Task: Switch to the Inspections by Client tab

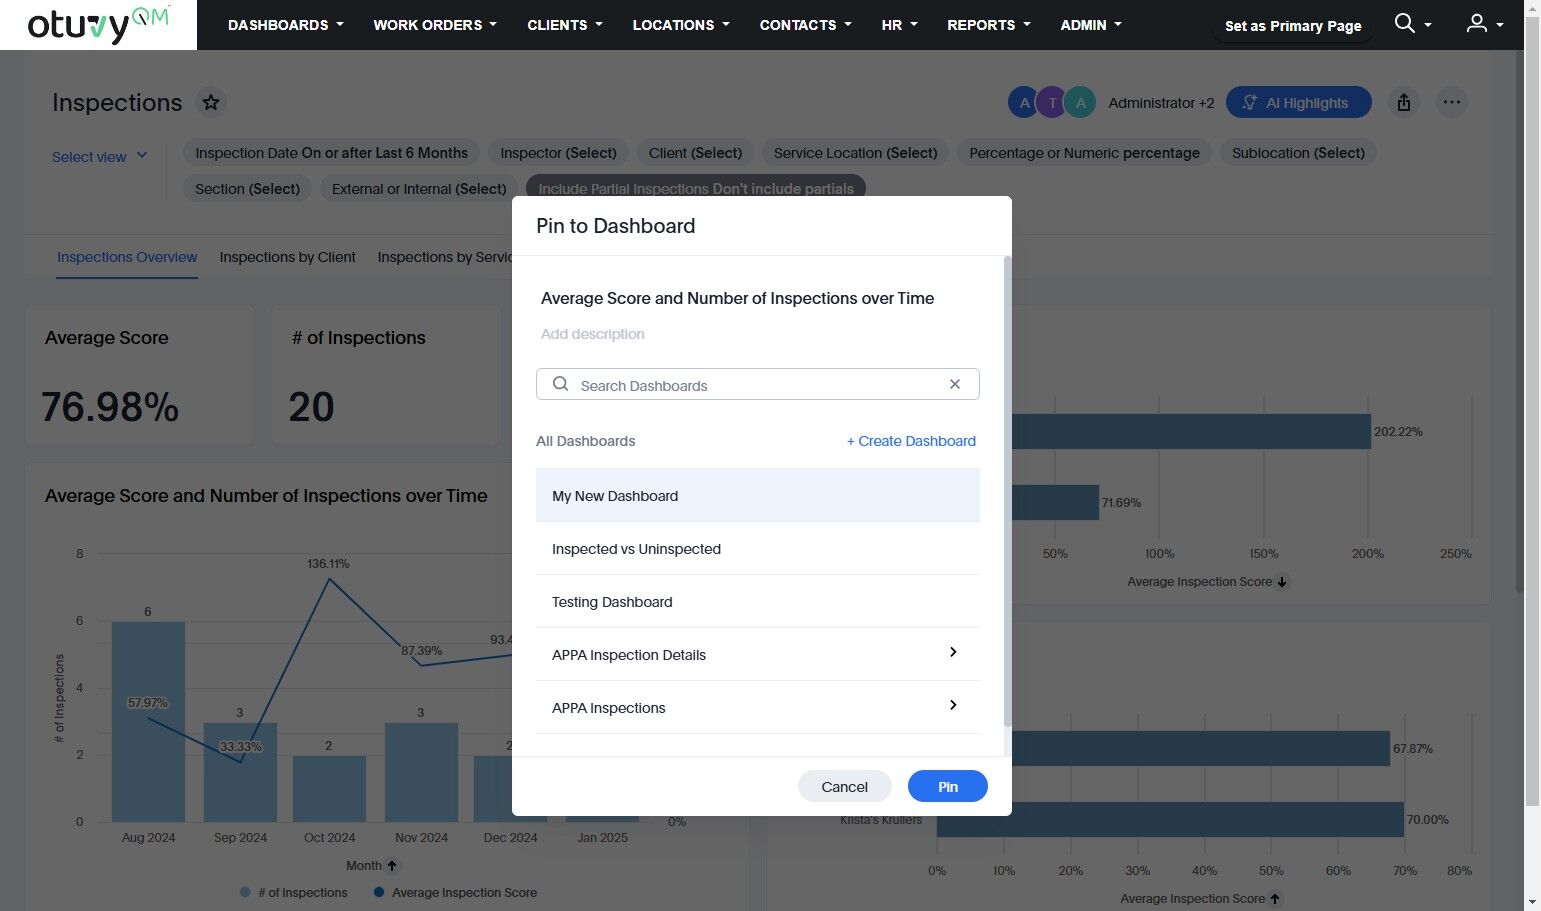Action: coord(287,257)
